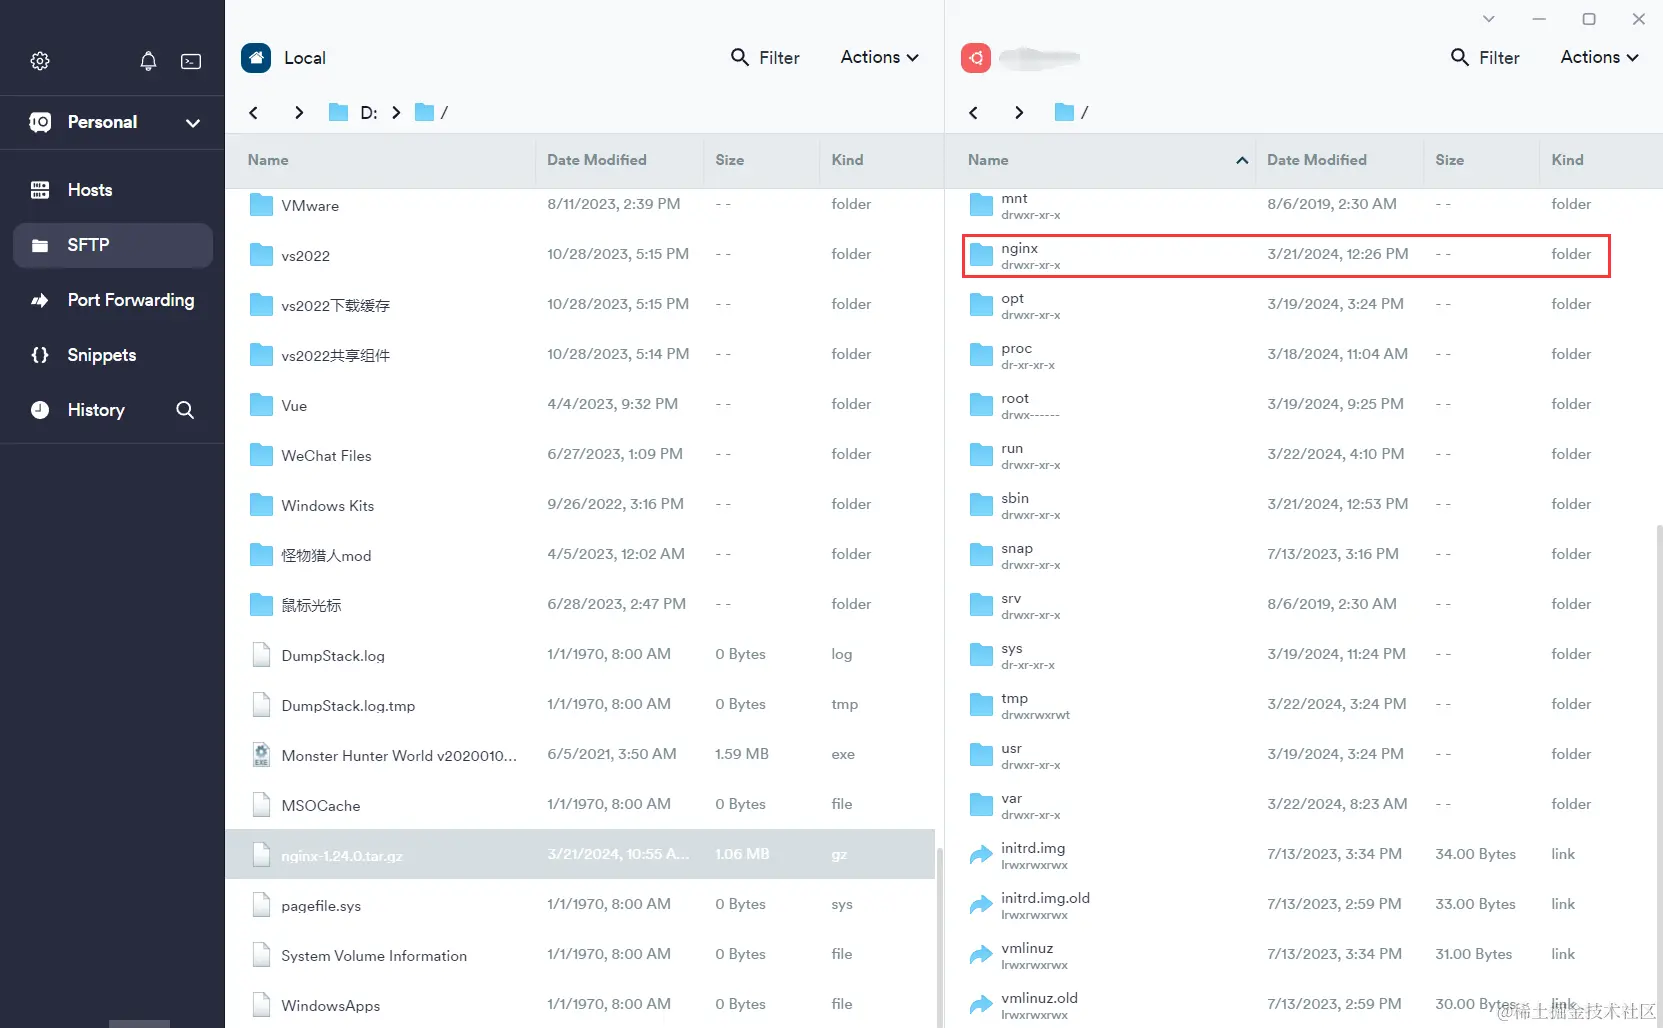The image size is (1663, 1028).
Task: Select the remote sys folder icon
Action: tap(981, 655)
